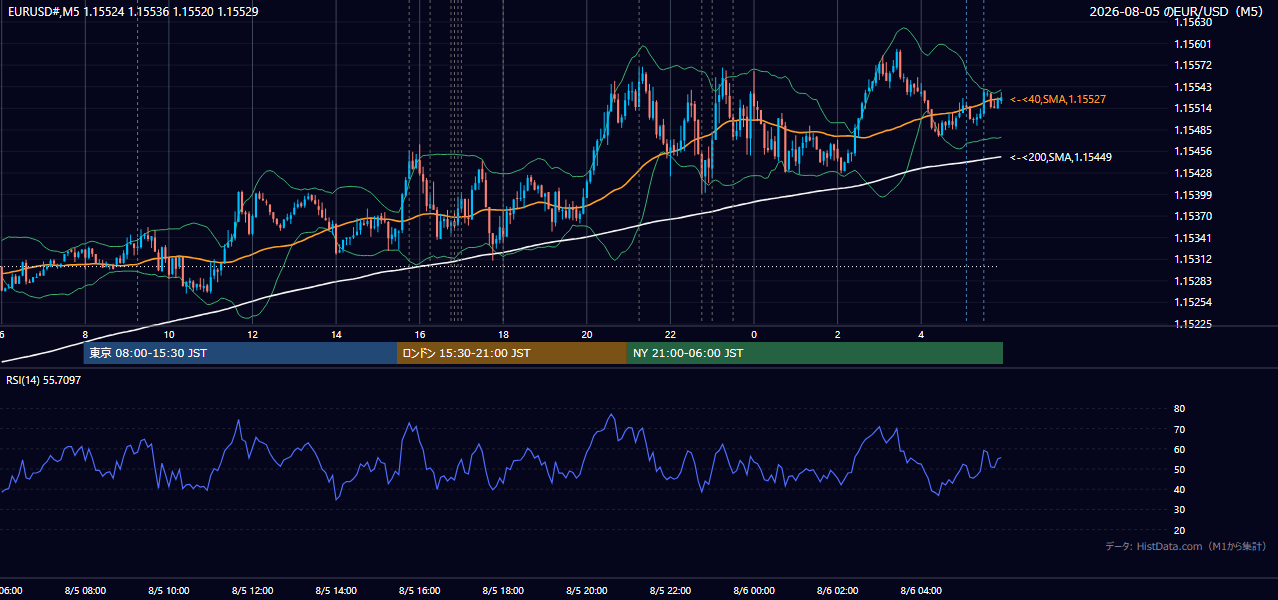
Task: Click hour label 22 on the price chart
Action: tap(671, 334)
